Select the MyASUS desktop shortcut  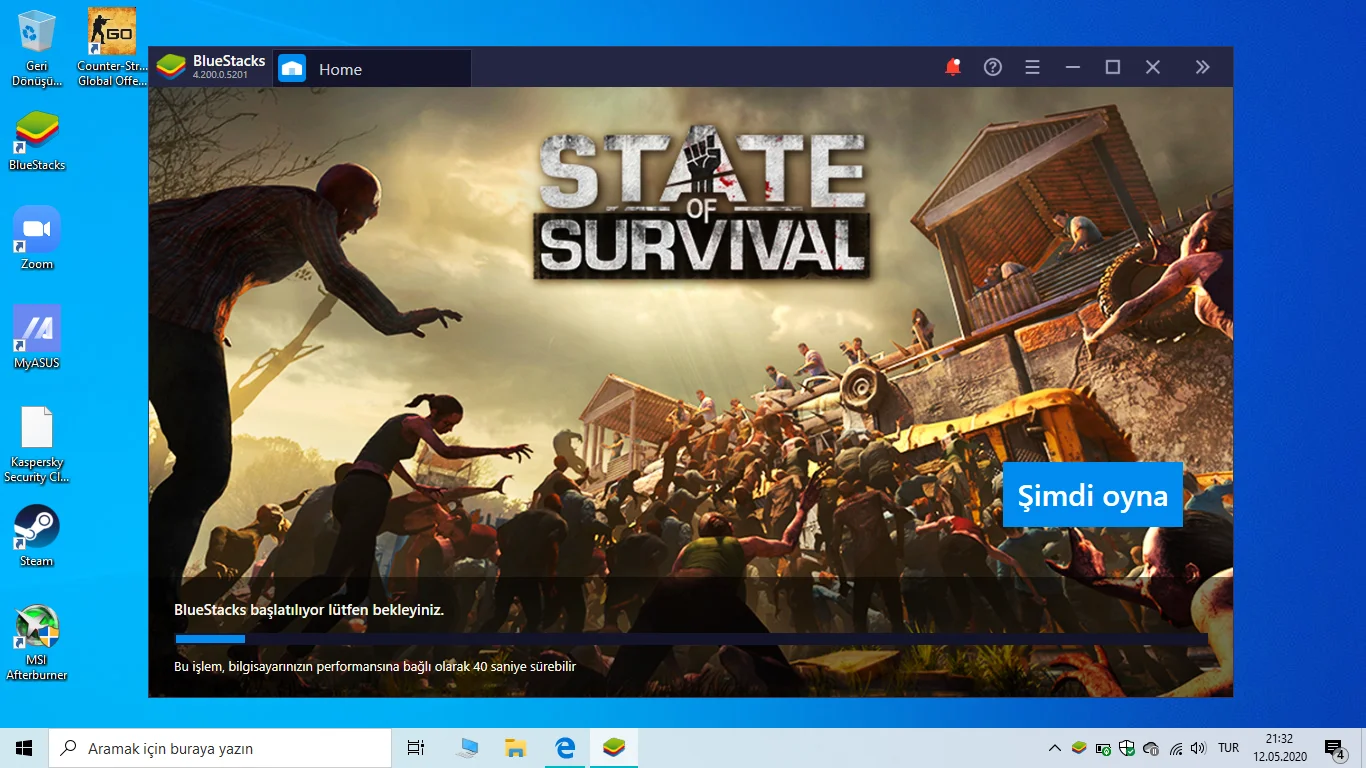pyautogui.click(x=37, y=337)
